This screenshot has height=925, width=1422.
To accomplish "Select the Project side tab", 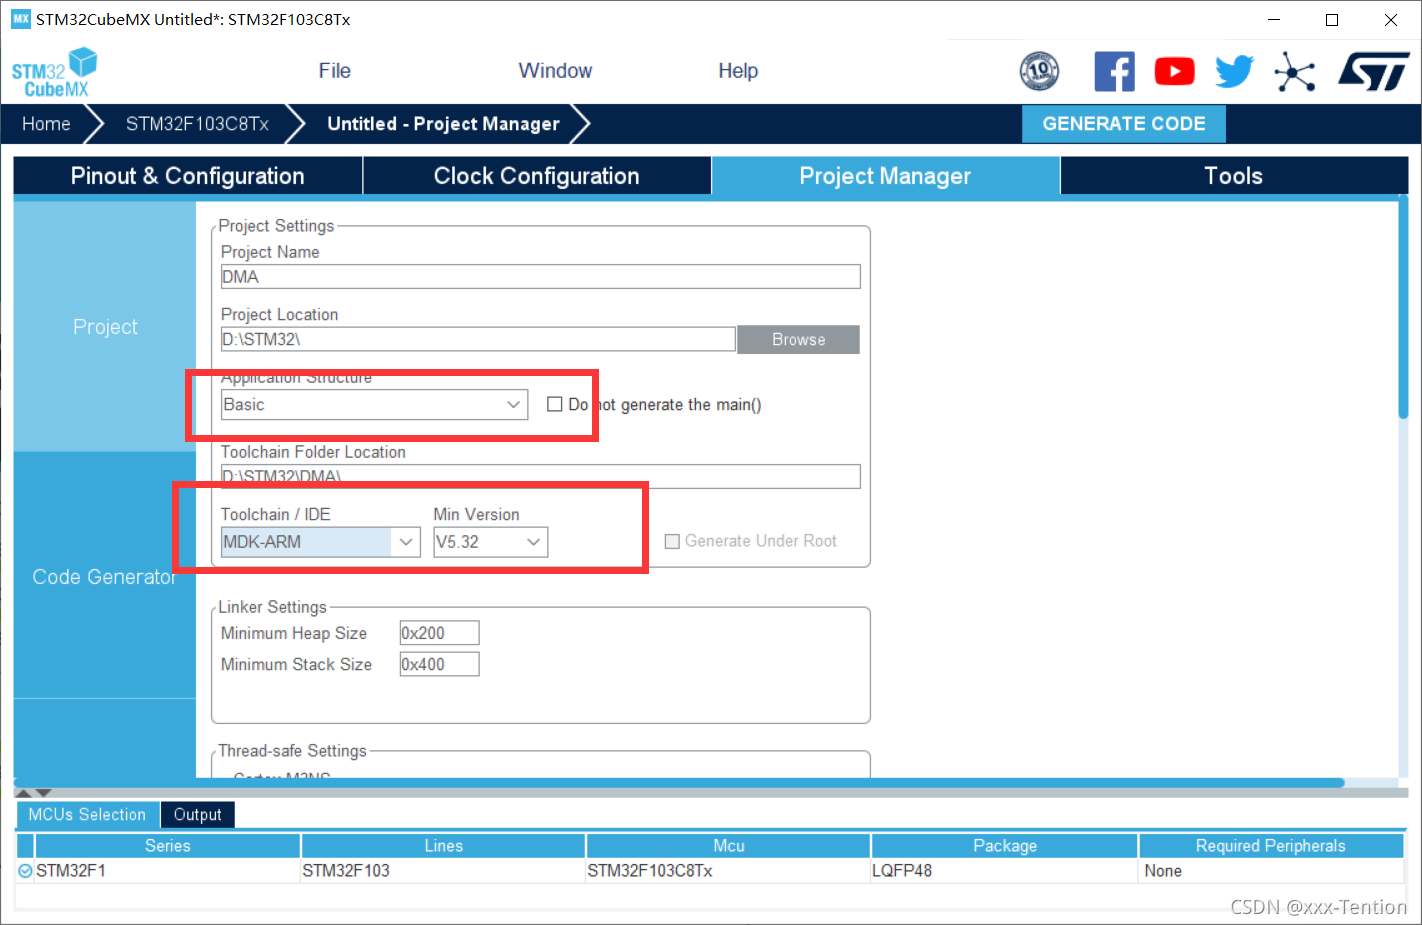I will [x=105, y=327].
